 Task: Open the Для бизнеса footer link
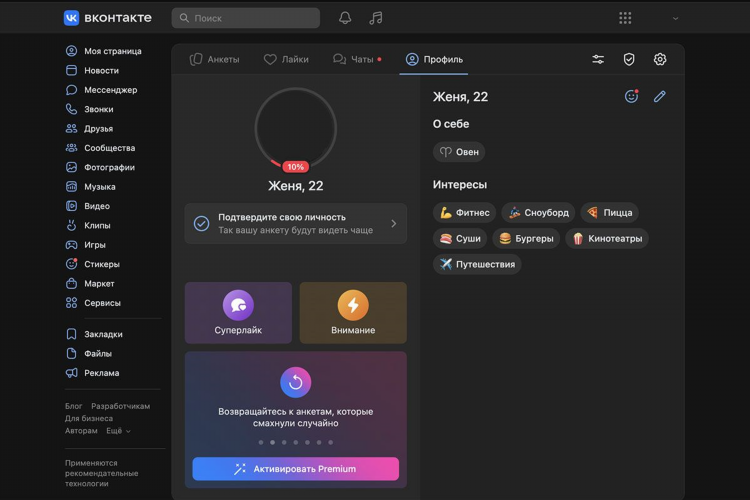89,418
